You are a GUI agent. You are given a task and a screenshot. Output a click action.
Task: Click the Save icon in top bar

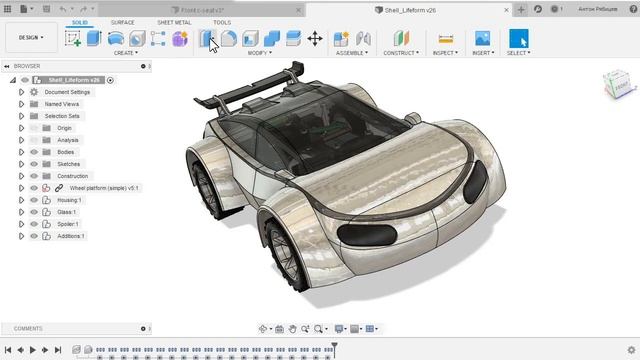47,9
